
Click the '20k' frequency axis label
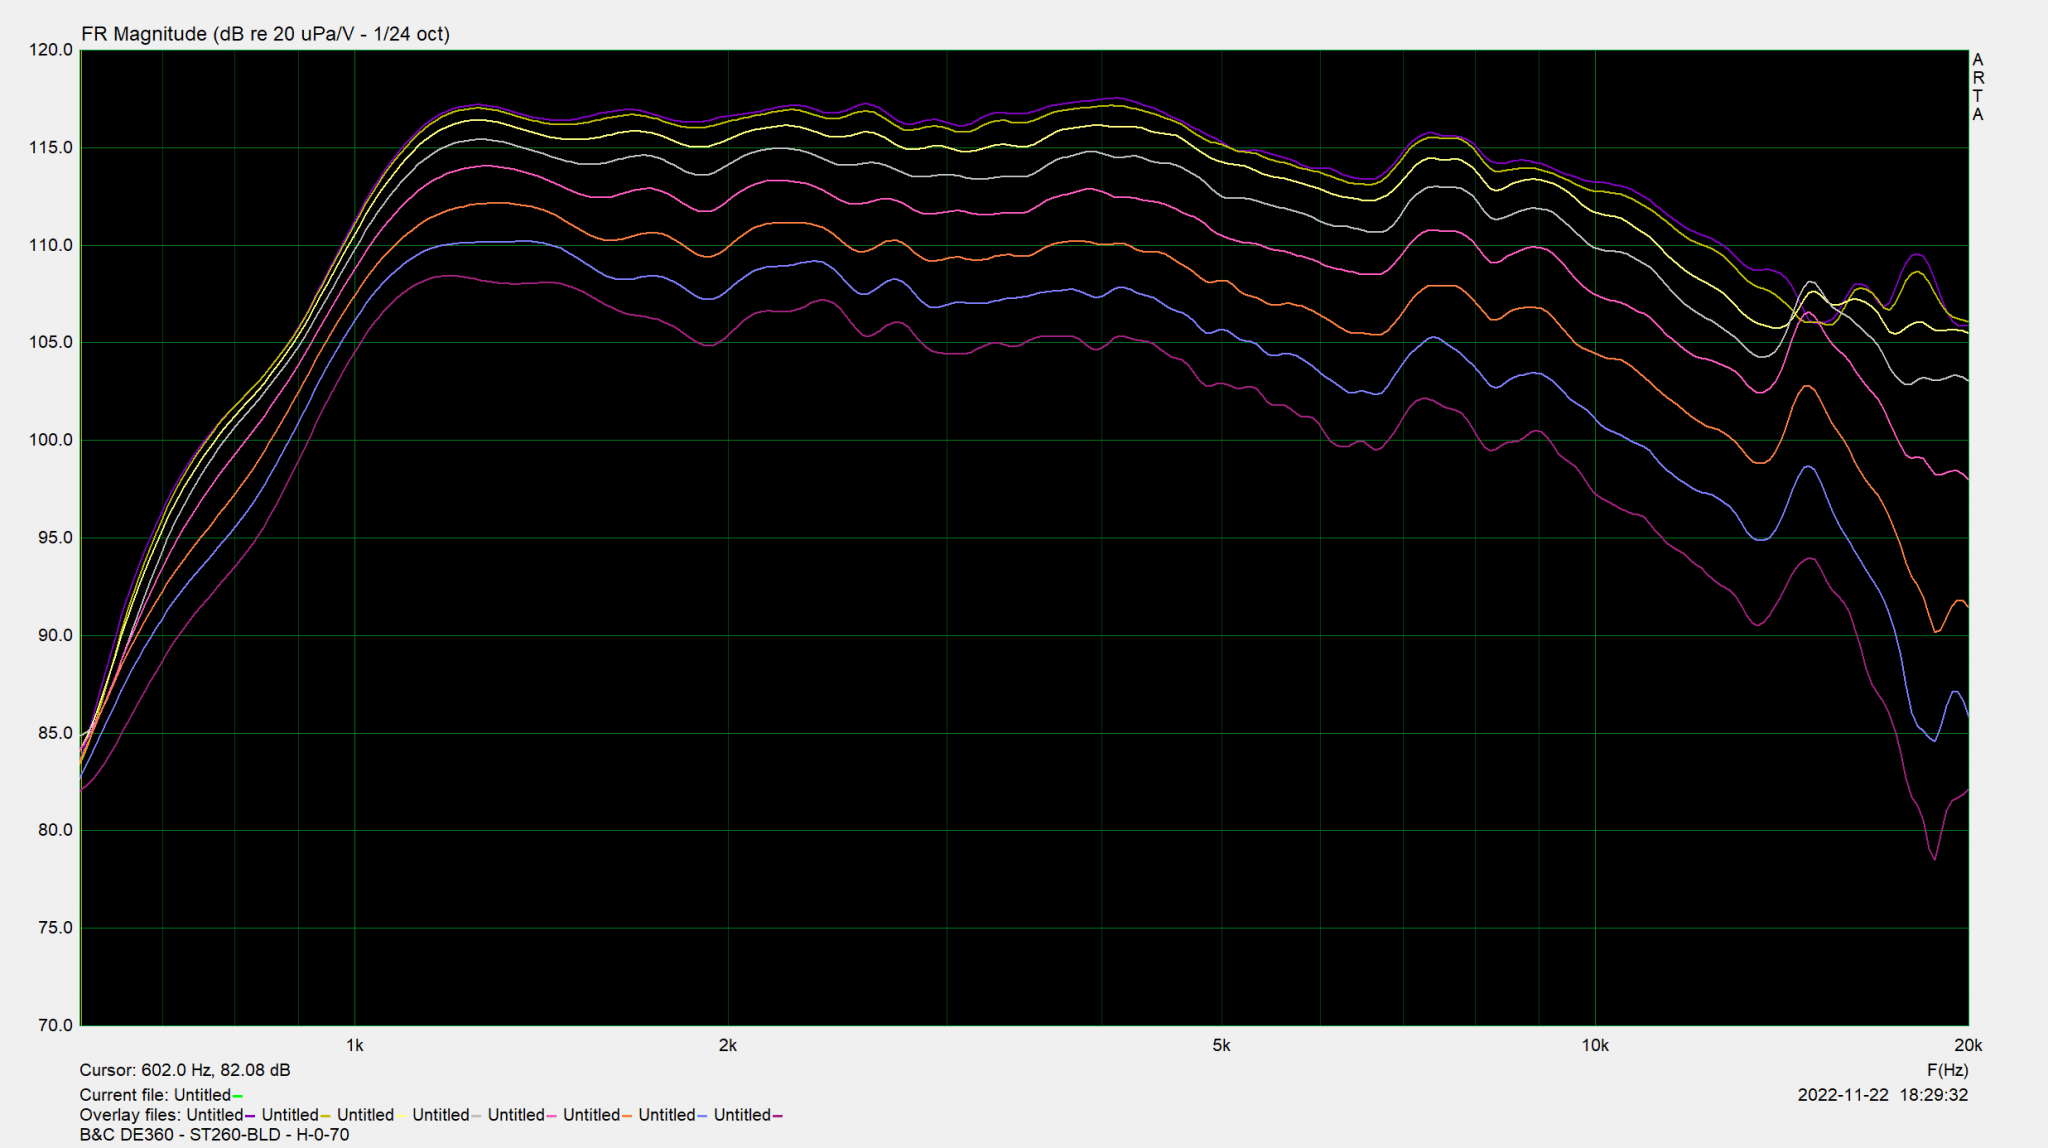(1968, 1046)
